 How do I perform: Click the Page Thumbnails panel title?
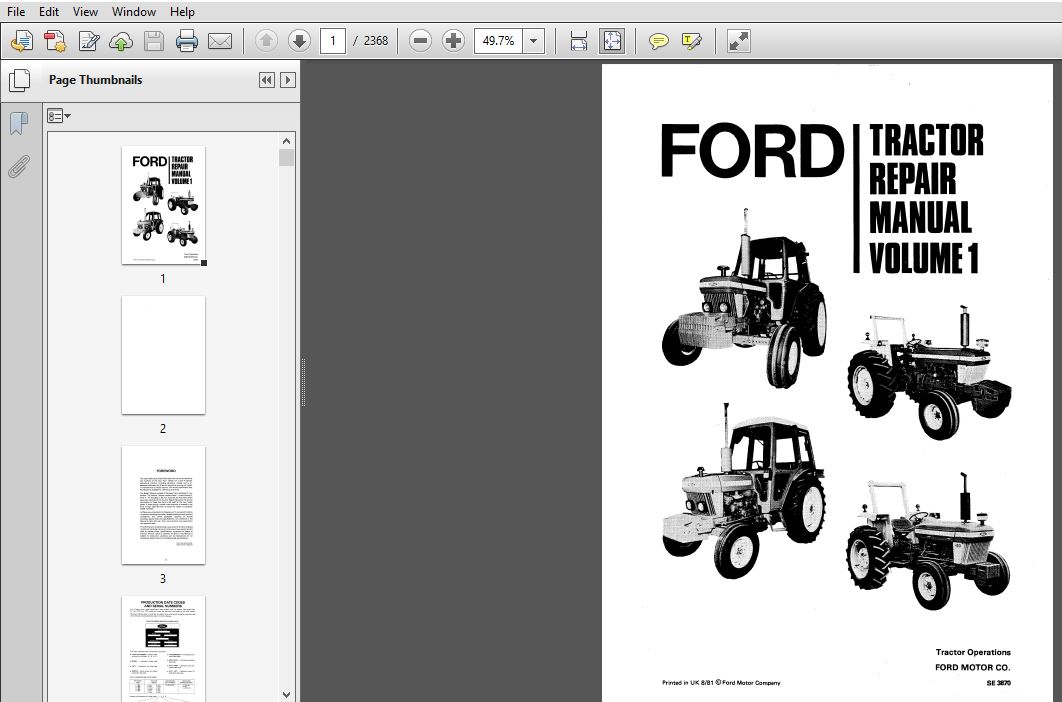[95, 80]
